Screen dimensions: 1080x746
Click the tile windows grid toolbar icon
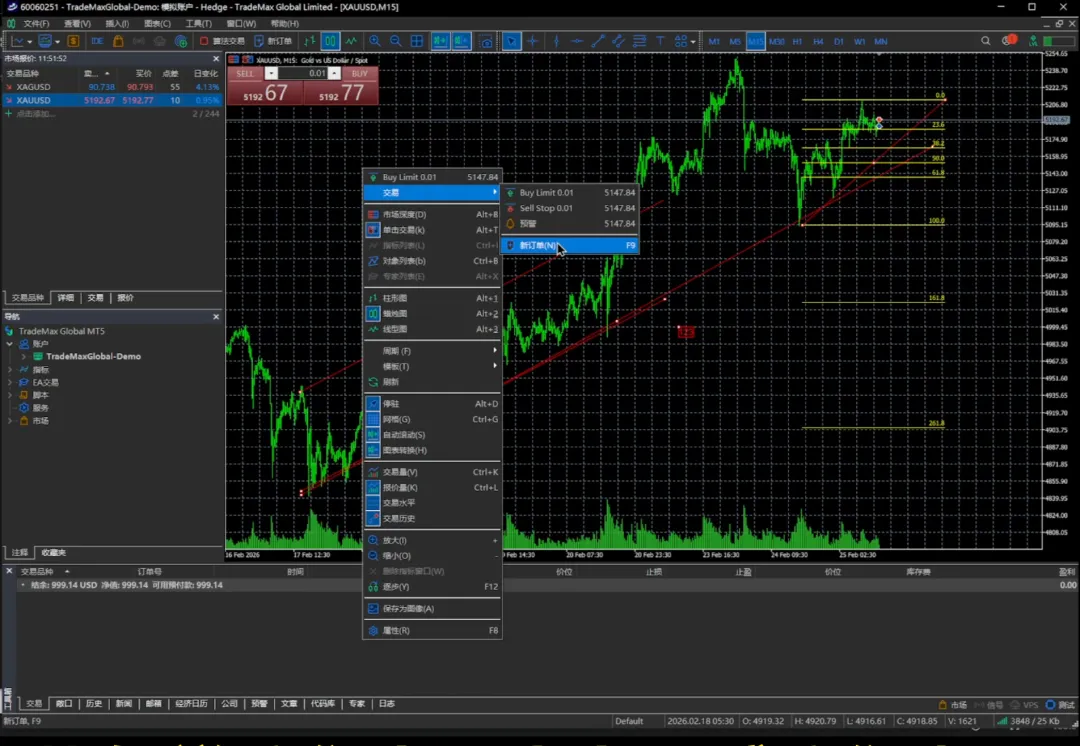pyautogui.click(x=417, y=41)
